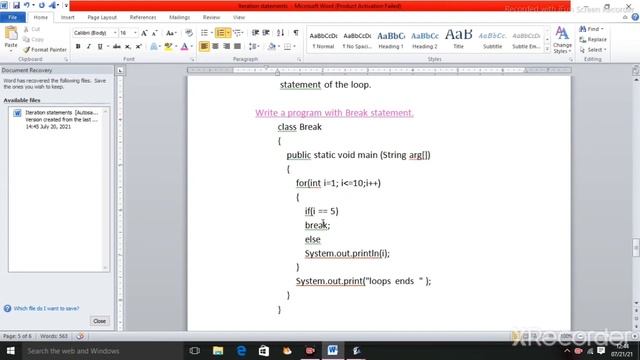Viewport: 640px width, 360px height.
Task: Open the Change Case Aa dropdown
Action: [x=171, y=33]
